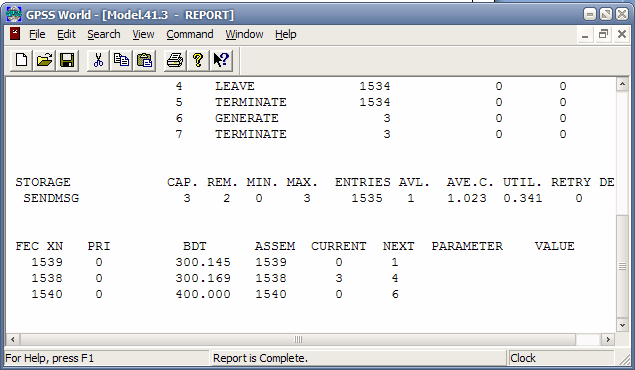Click 'Report is Complete.' status text
The width and height of the screenshot is (635, 370).
click(260, 358)
